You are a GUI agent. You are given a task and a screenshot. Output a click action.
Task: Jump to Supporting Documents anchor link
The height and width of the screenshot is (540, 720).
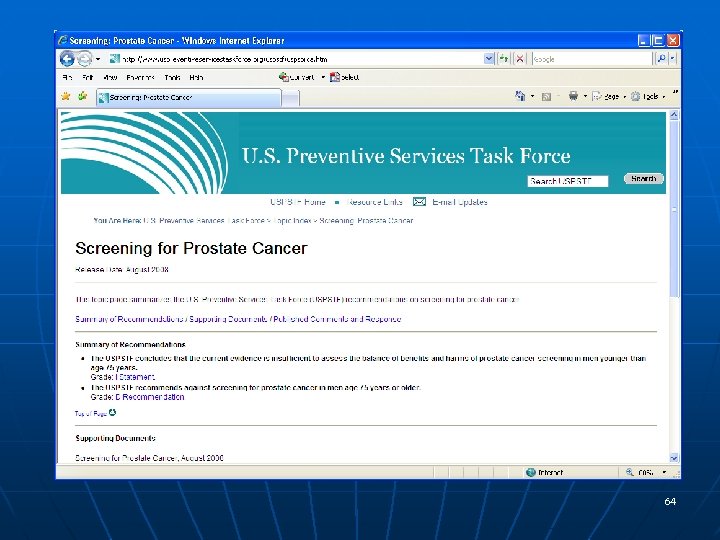click(228, 319)
